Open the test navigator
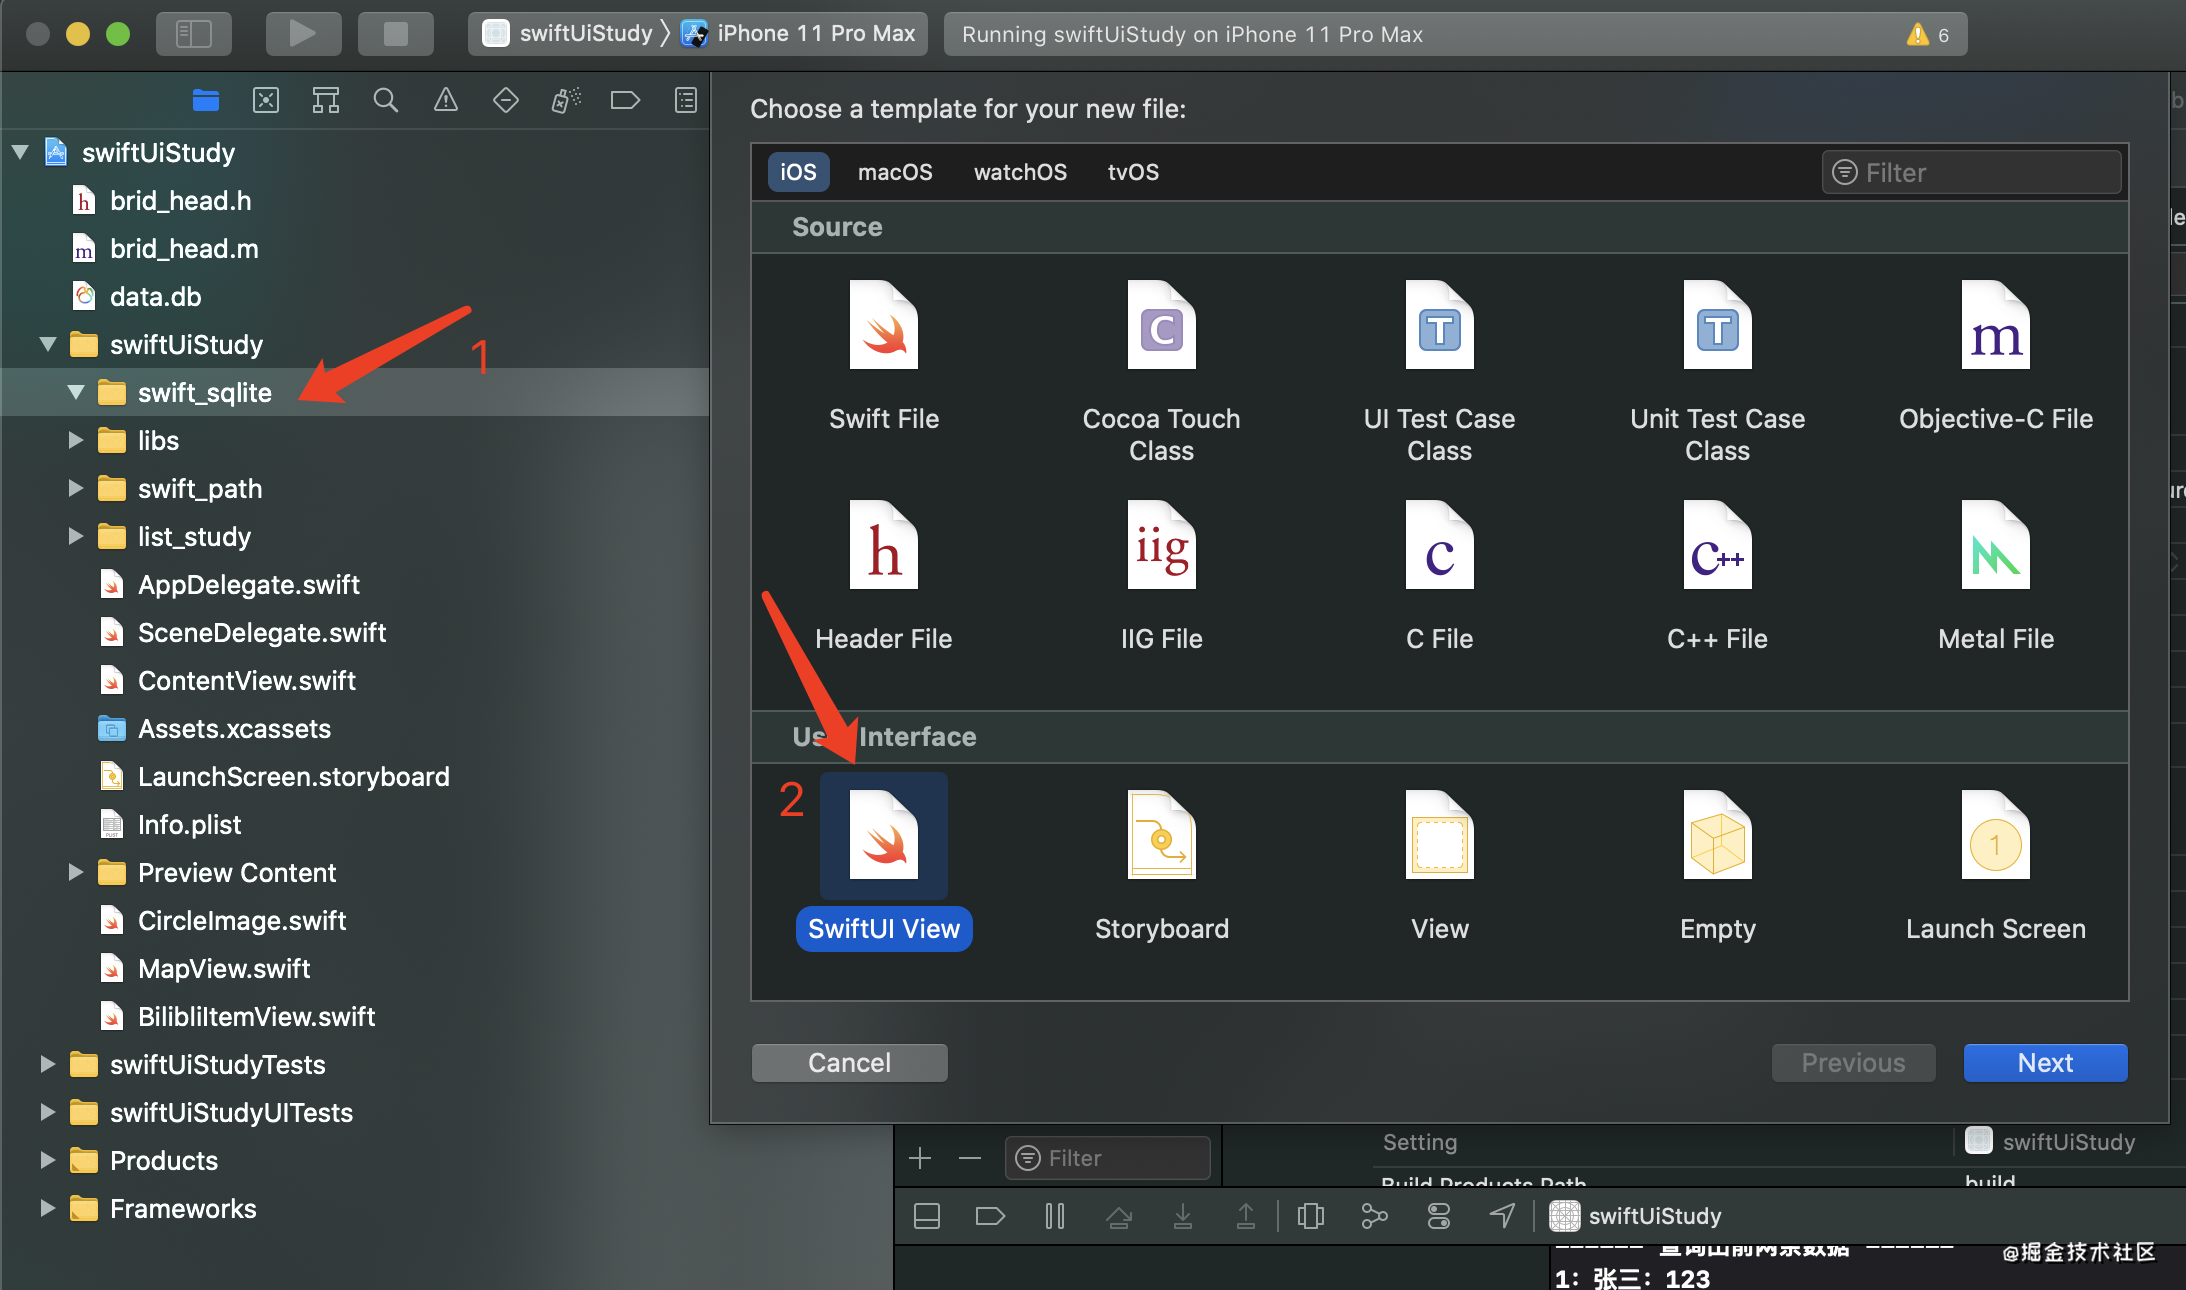The width and height of the screenshot is (2186, 1290). (x=506, y=100)
